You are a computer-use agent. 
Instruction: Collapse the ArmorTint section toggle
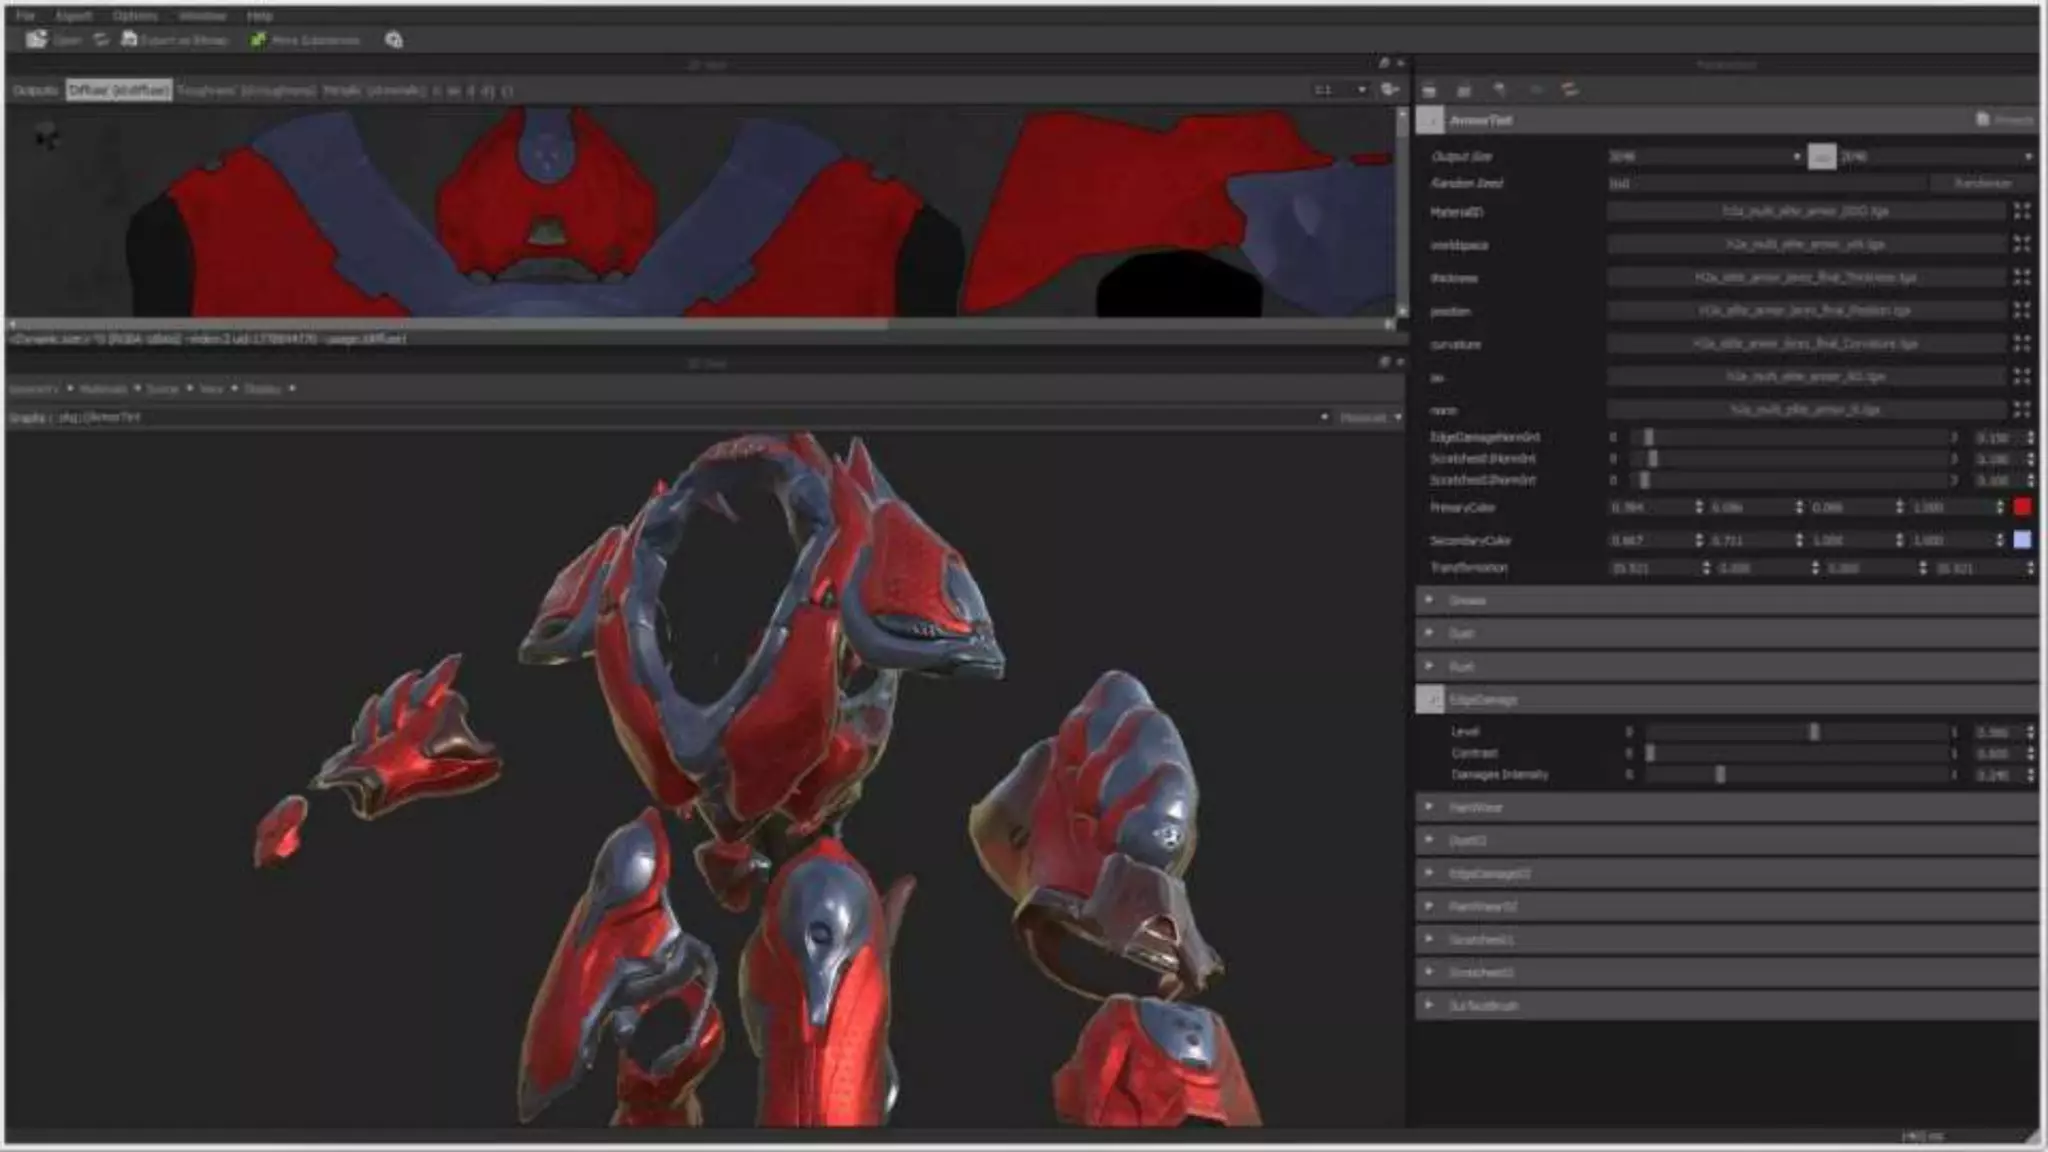pos(1430,121)
